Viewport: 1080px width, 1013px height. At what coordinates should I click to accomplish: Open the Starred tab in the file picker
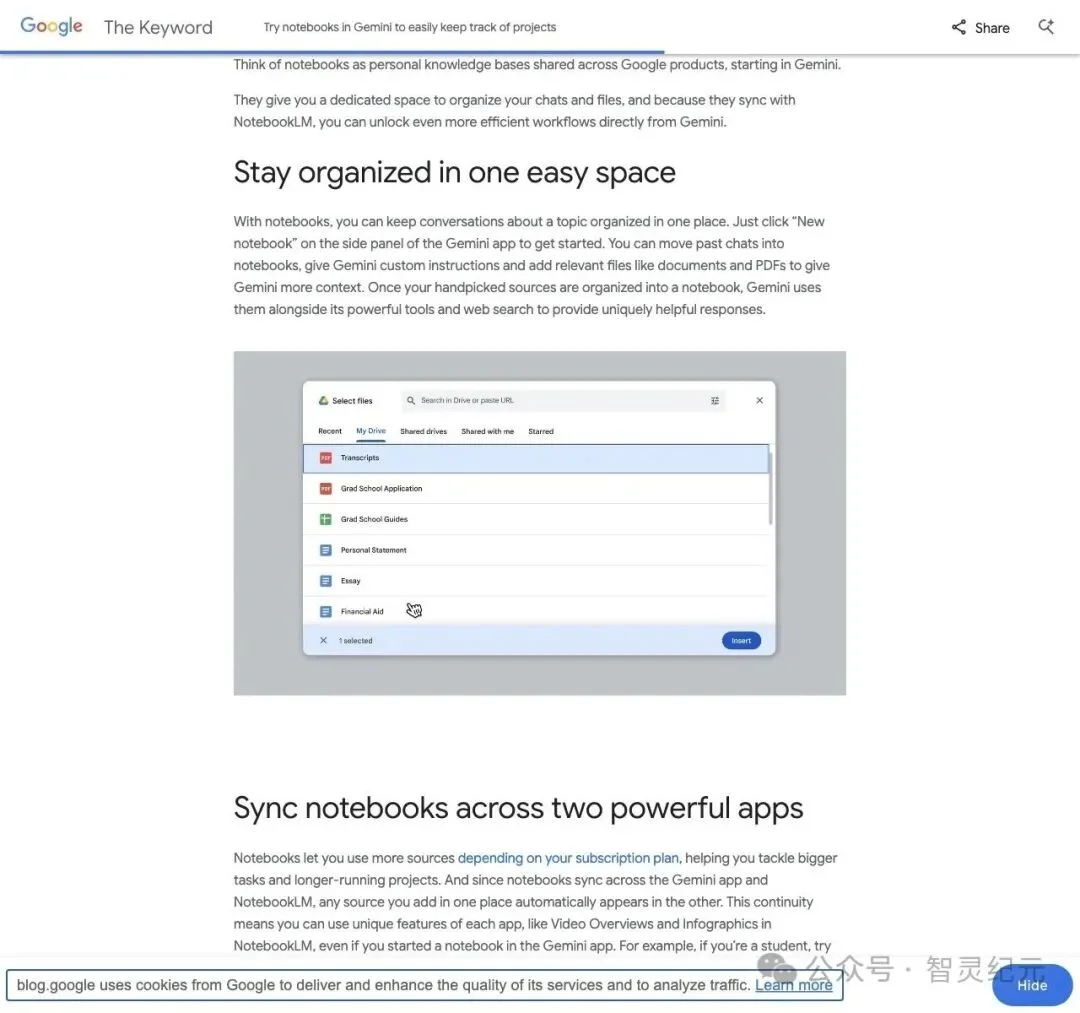541,431
